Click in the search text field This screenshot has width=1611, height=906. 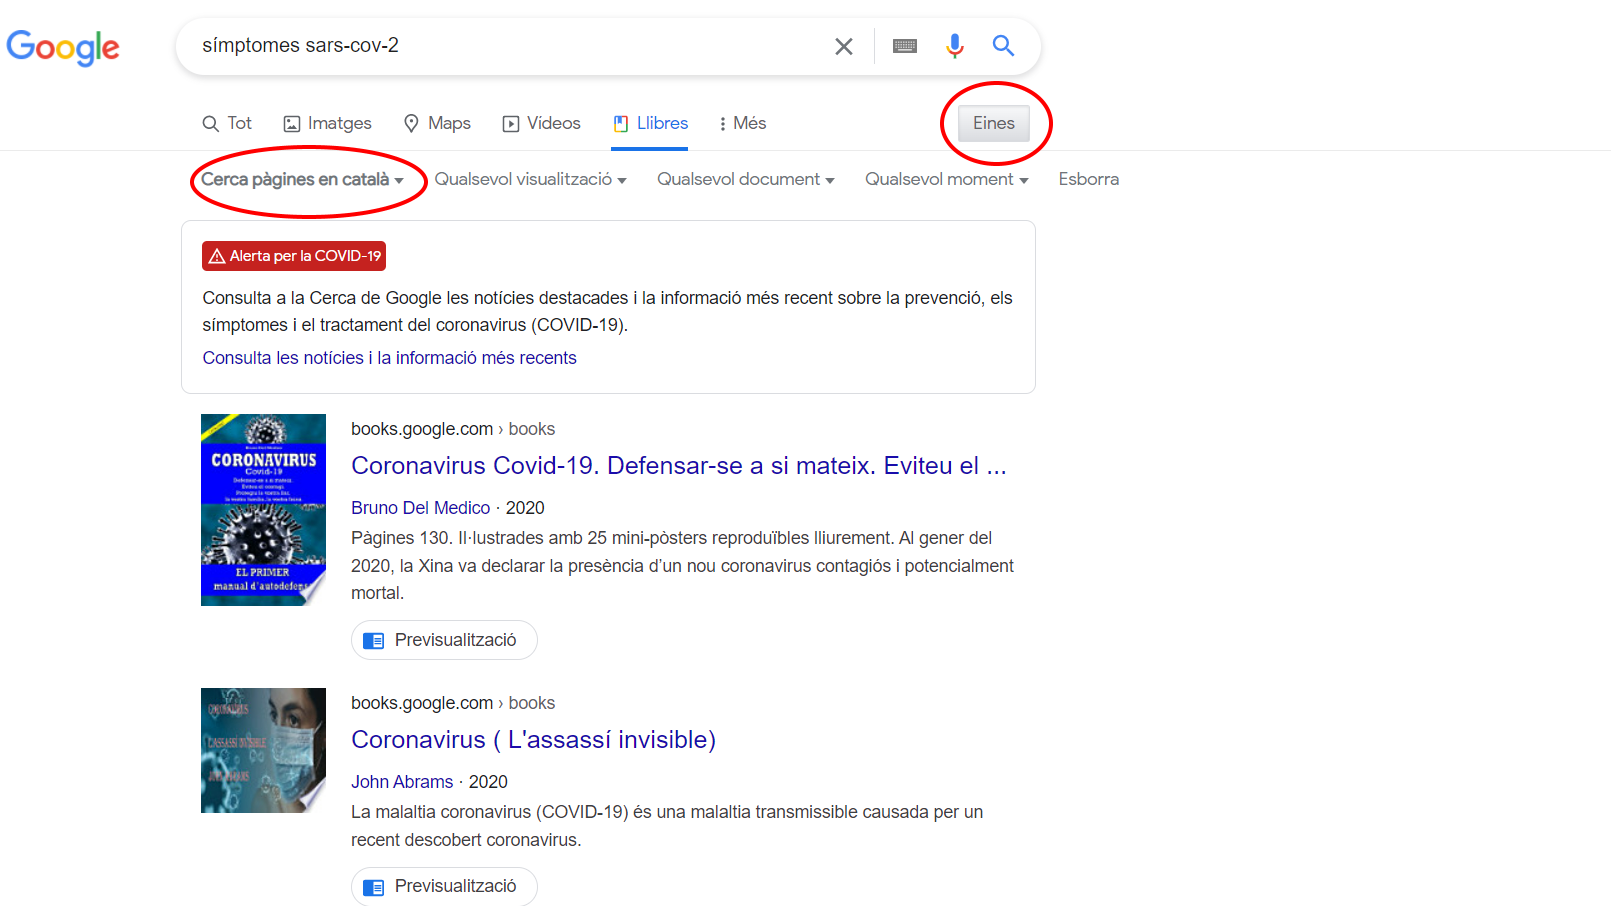coord(500,46)
